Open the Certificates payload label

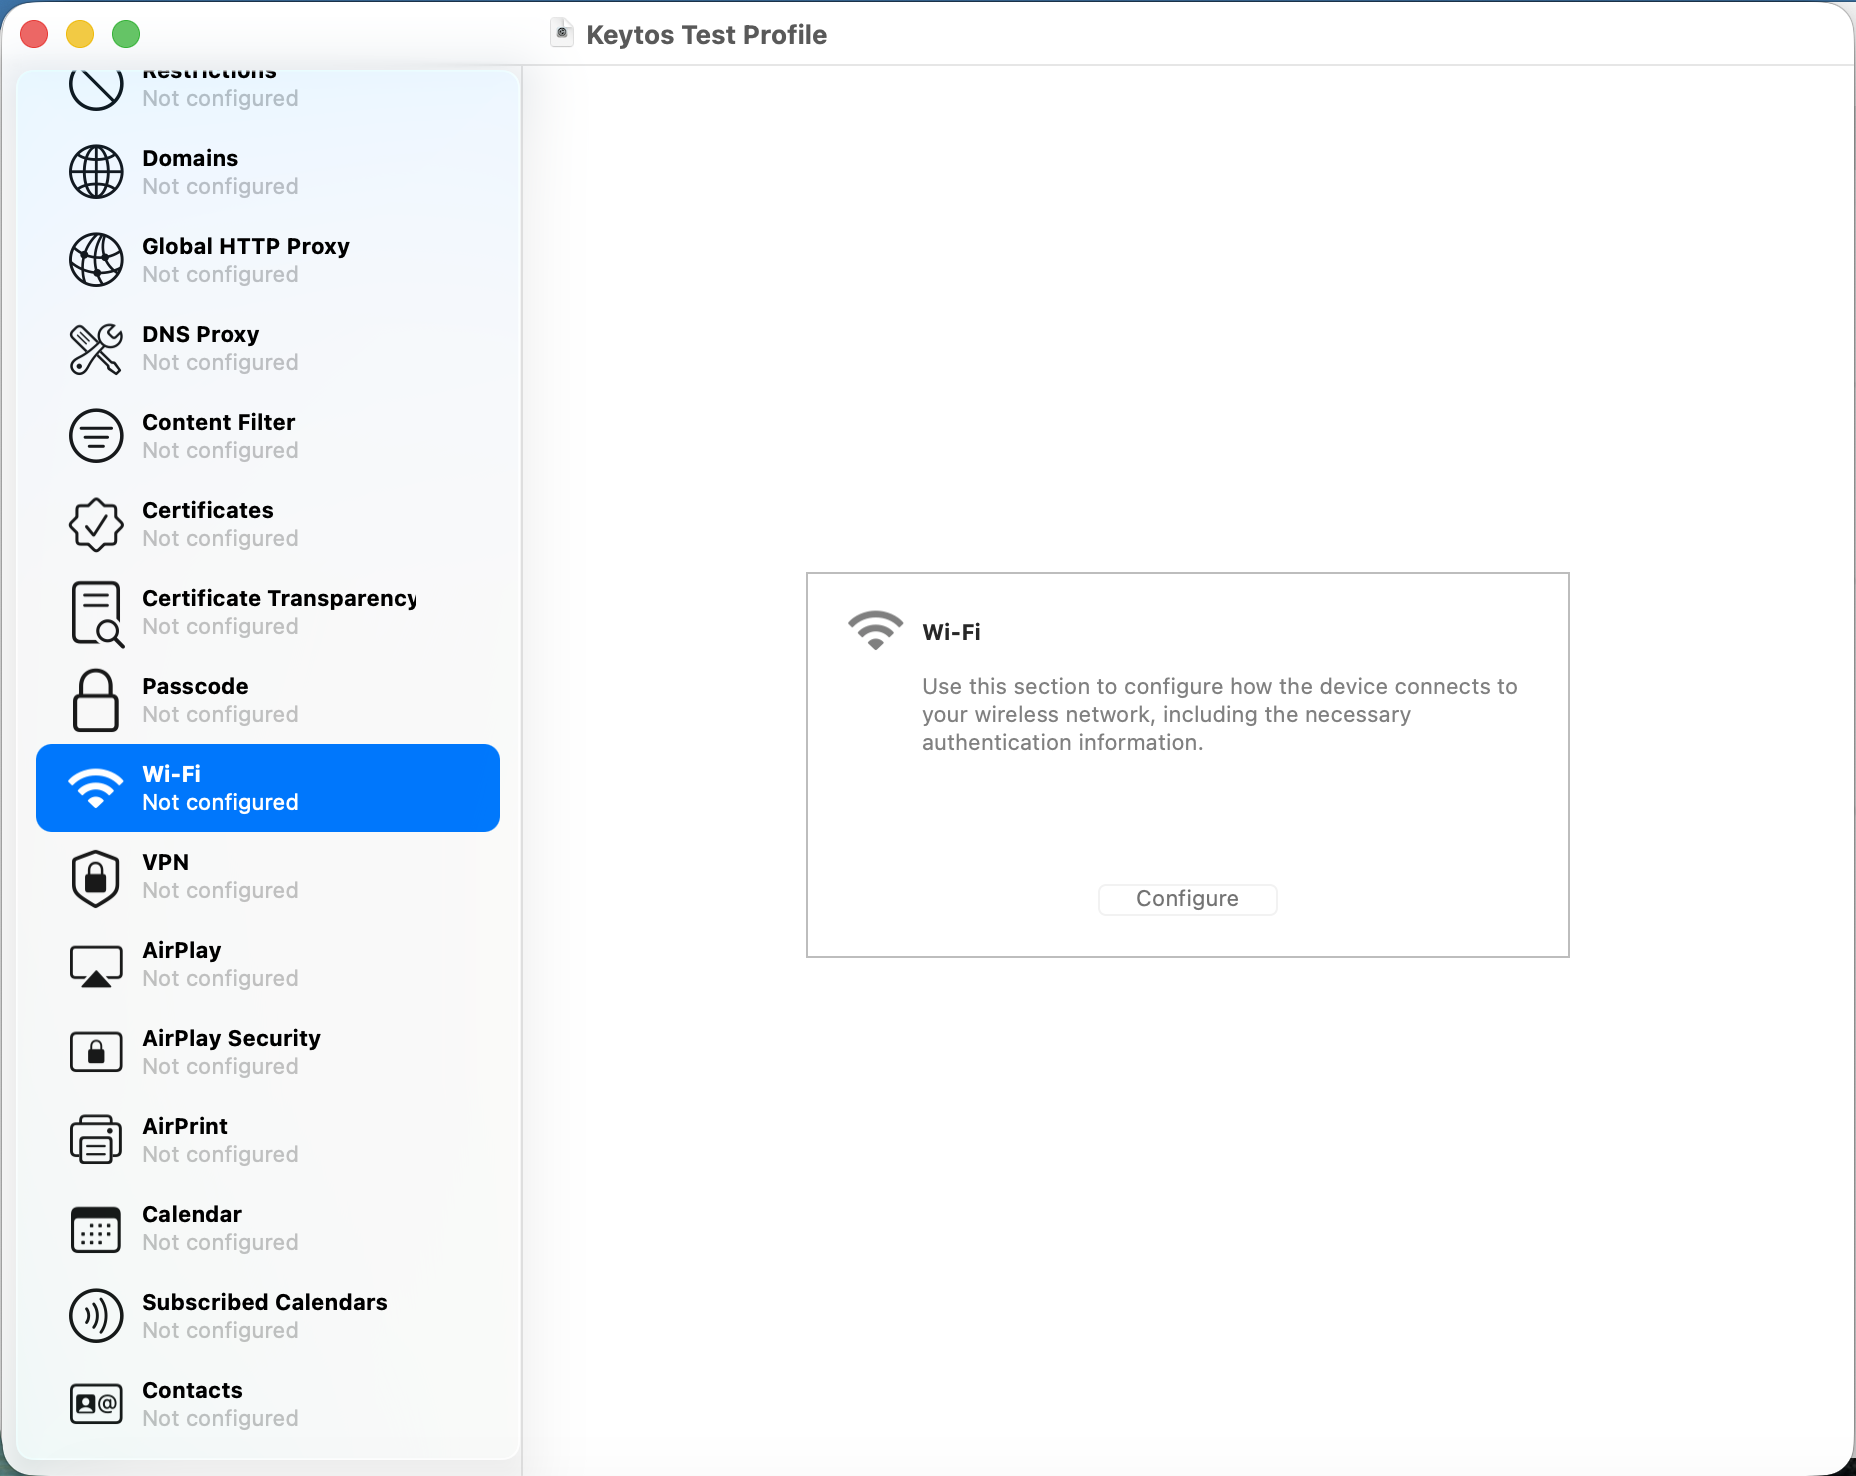208,510
